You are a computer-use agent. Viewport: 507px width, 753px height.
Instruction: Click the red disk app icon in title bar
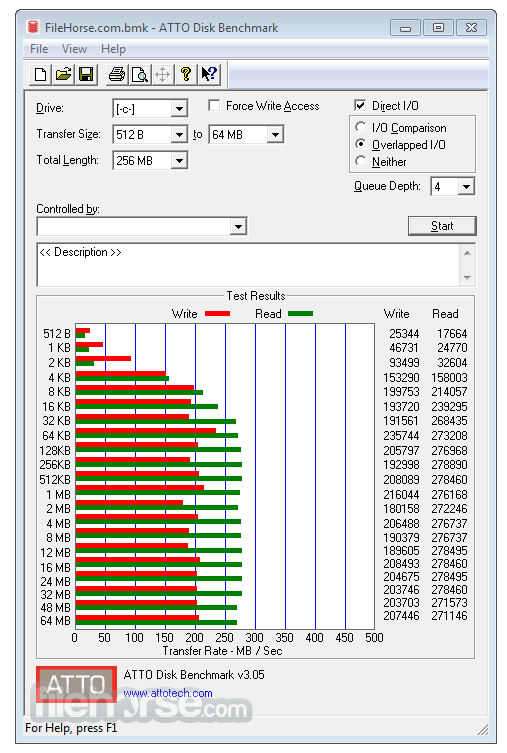[33, 27]
